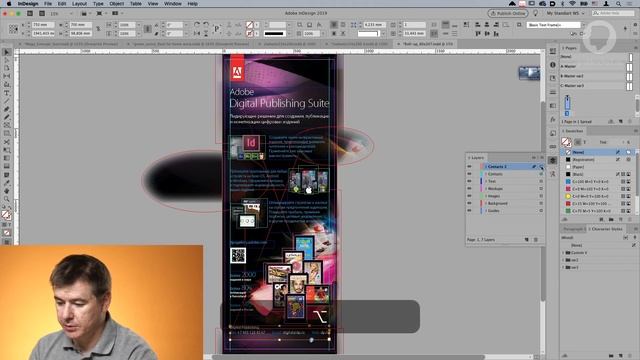Click the width W input field
Viewport: 640px width, 360px height.
[81, 25]
